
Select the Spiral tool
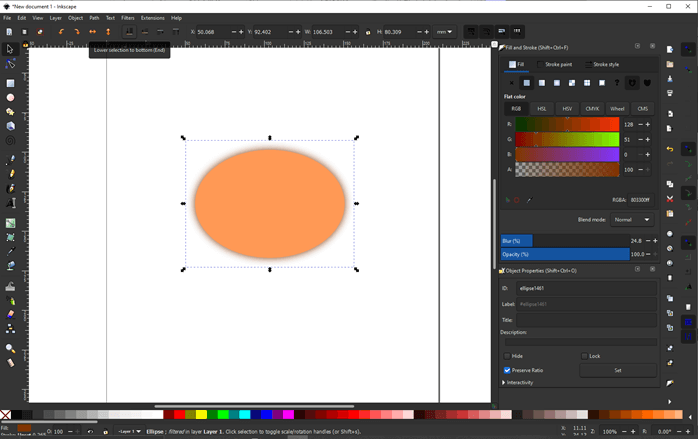pyautogui.click(x=11, y=140)
